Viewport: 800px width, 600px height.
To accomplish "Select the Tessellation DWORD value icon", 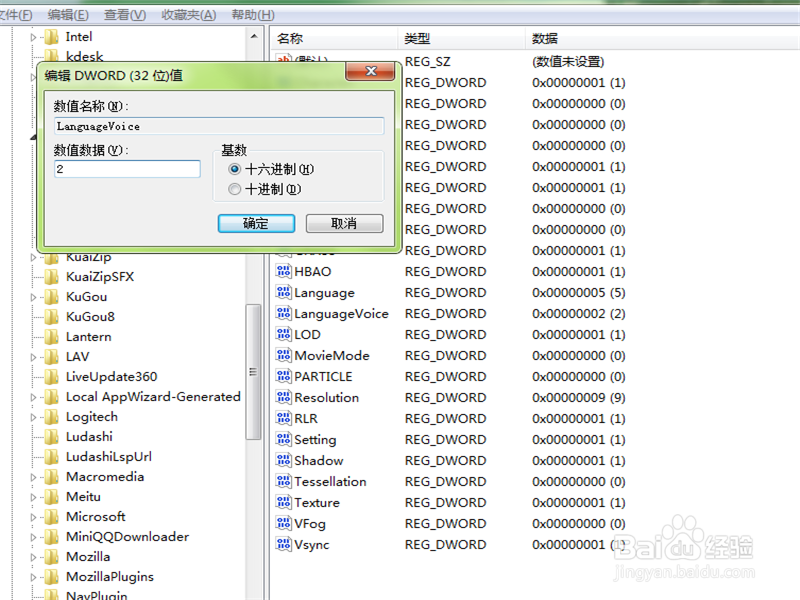I will point(287,481).
